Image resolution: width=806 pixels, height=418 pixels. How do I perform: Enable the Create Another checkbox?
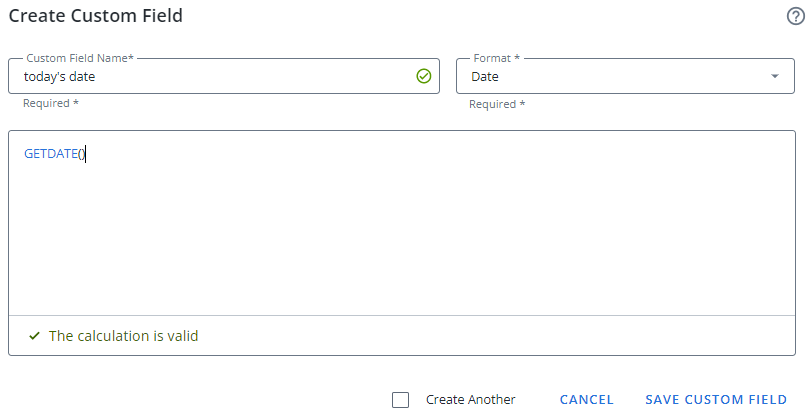click(x=401, y=400)
